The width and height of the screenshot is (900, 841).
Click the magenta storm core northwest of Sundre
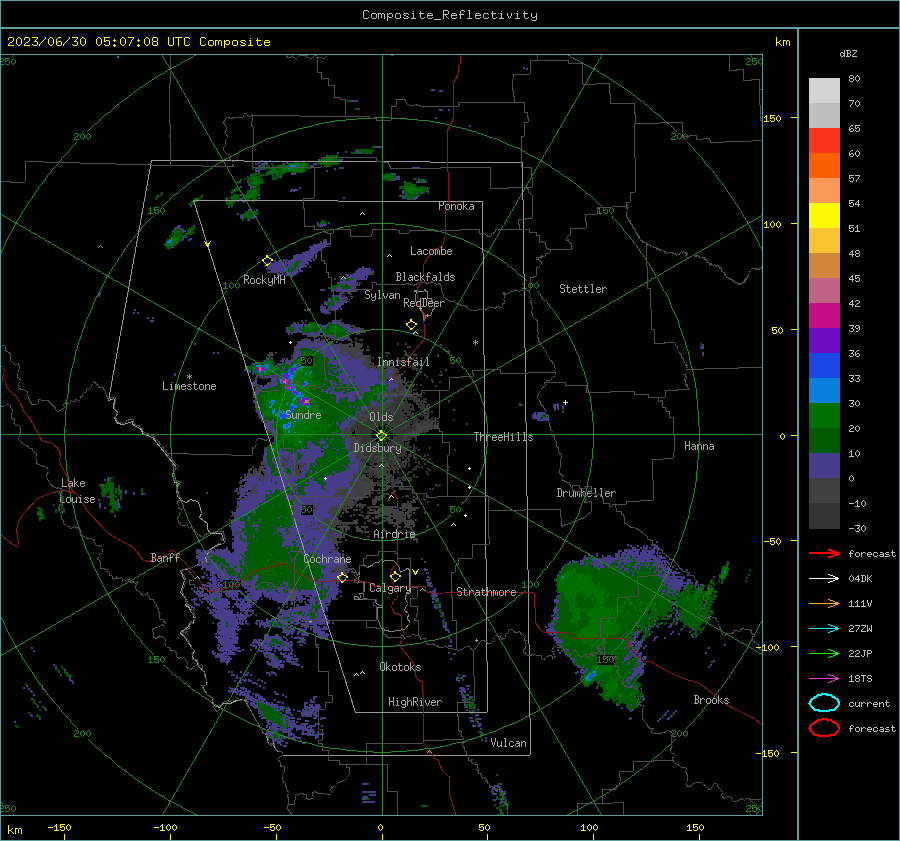pos(285,380)
